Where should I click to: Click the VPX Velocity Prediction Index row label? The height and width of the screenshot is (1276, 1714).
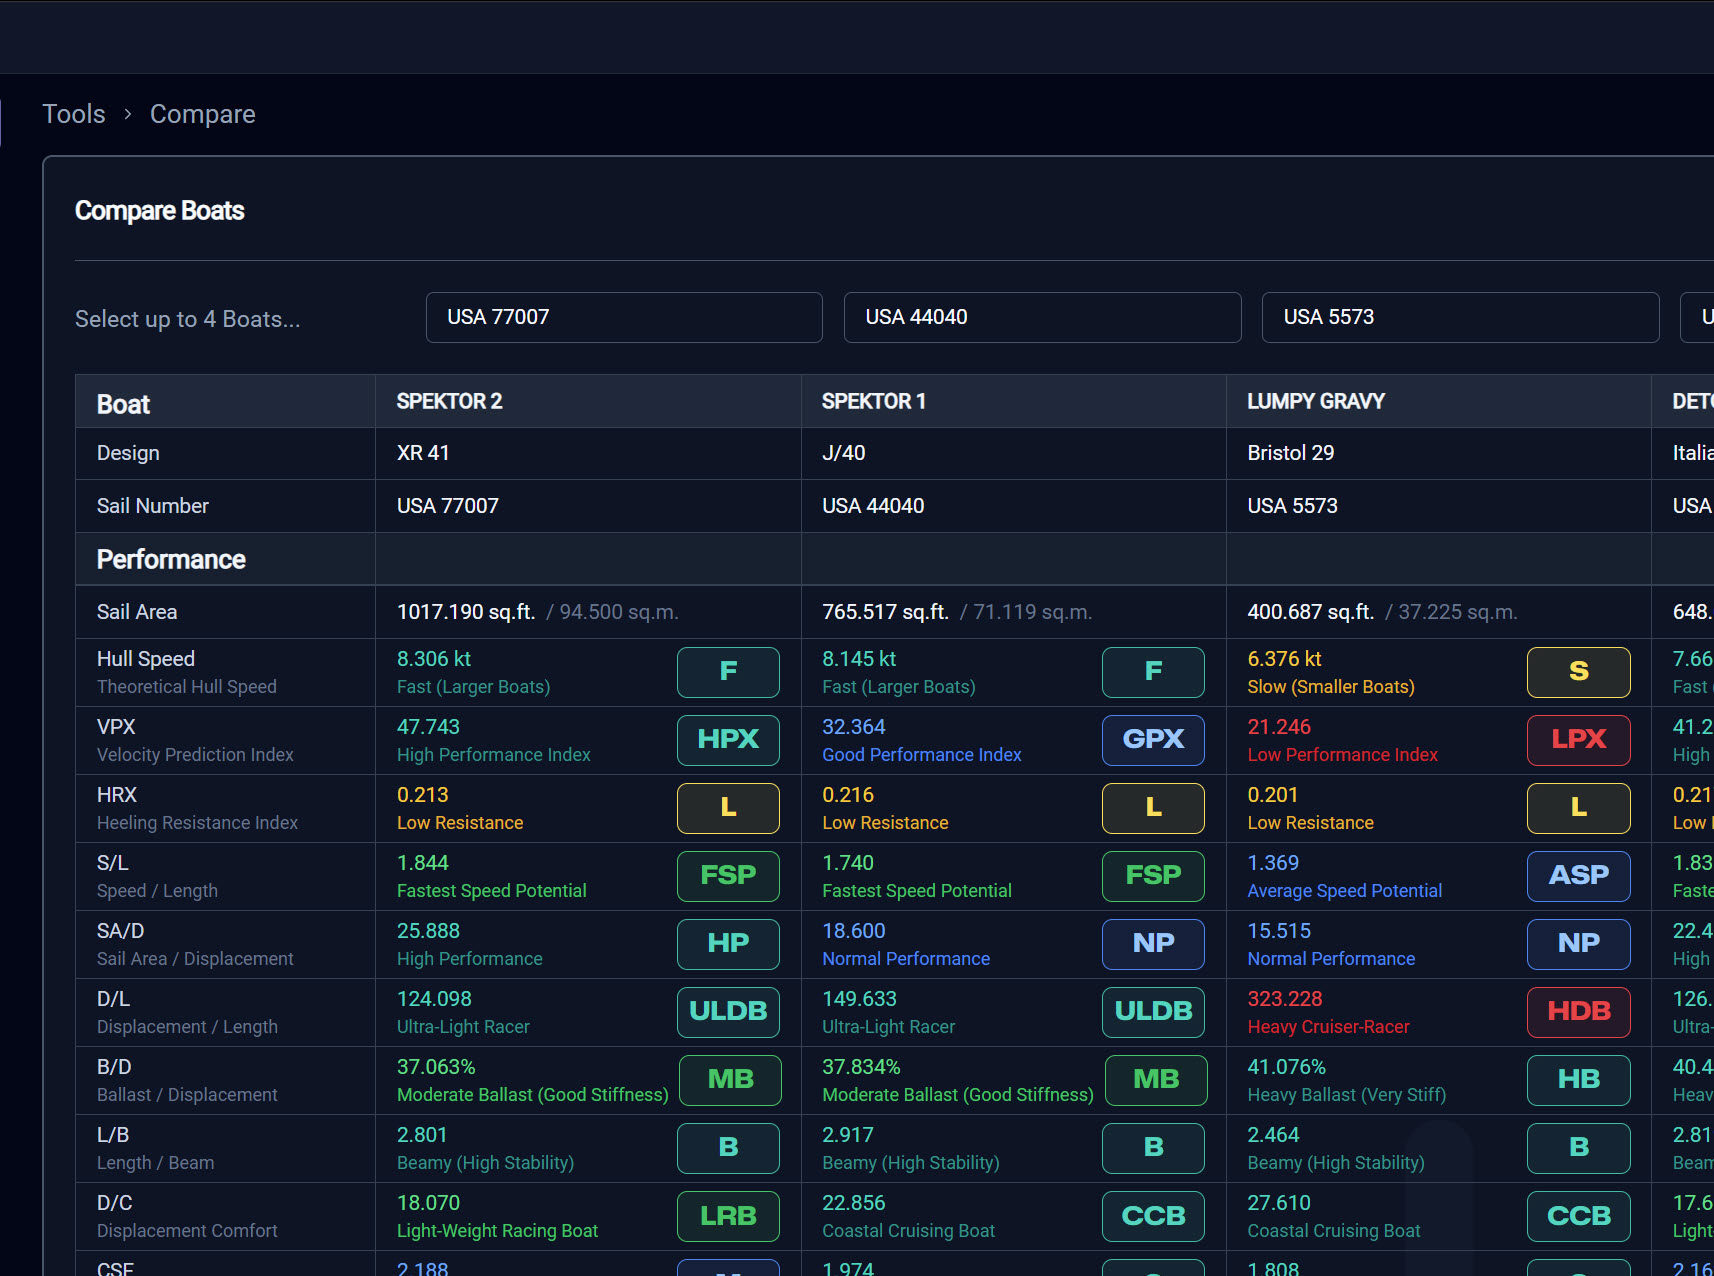pyautogui.click(x=195, y=740)
